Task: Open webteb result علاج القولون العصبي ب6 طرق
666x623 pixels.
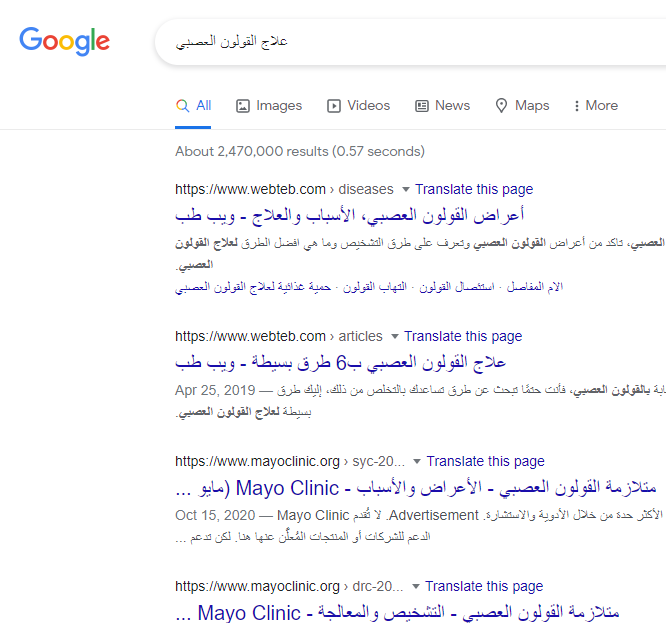Action: [341, 362]
